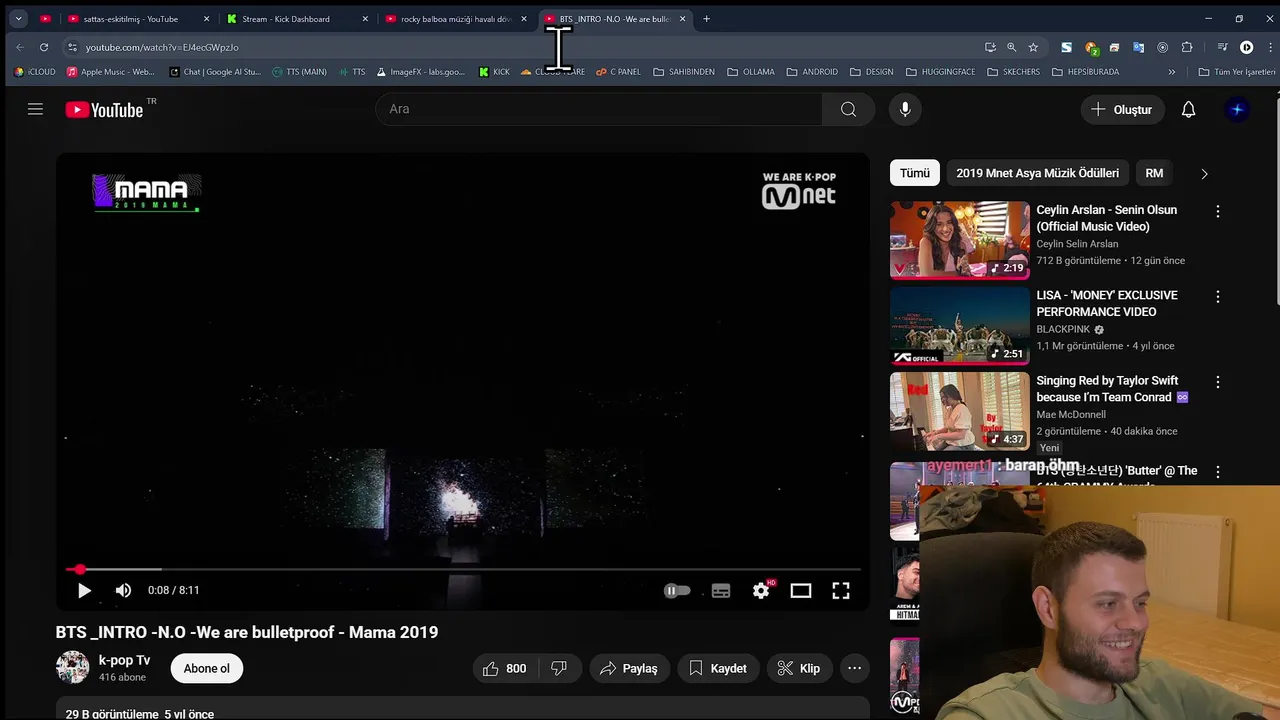Open TTS (MAIN) bookmark

point(299,72)
